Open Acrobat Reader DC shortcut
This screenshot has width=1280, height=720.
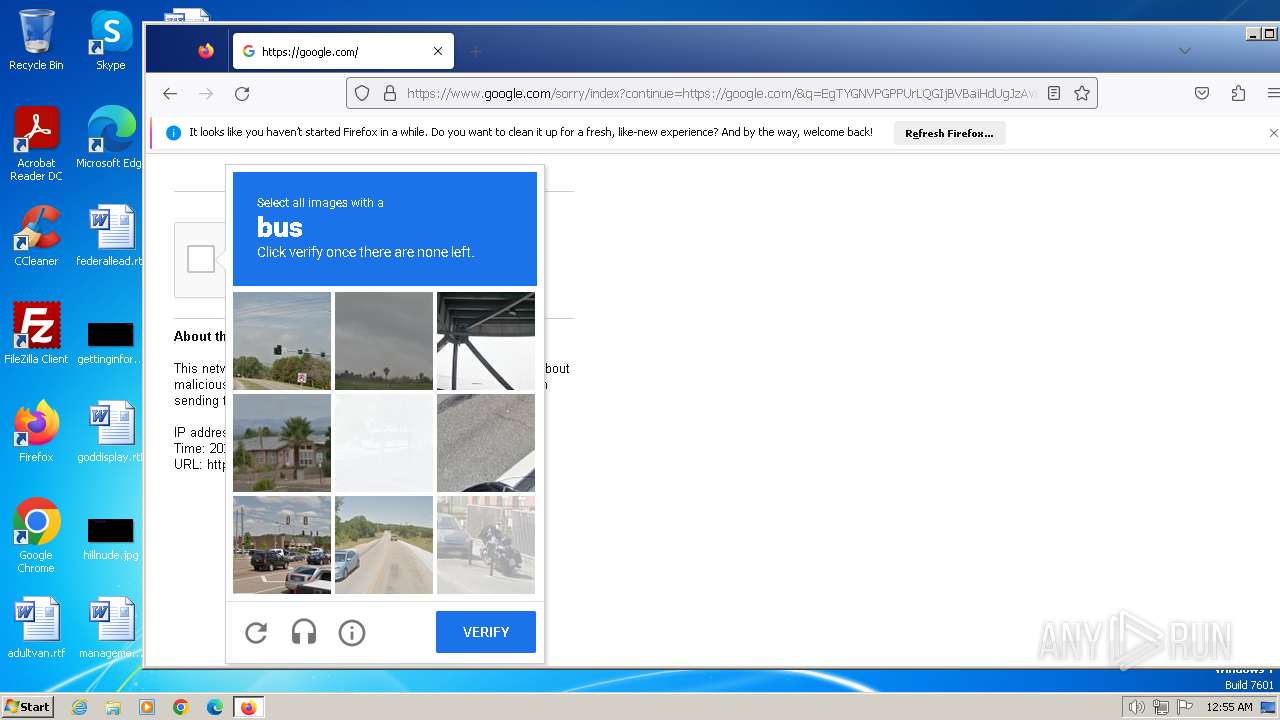36,144
